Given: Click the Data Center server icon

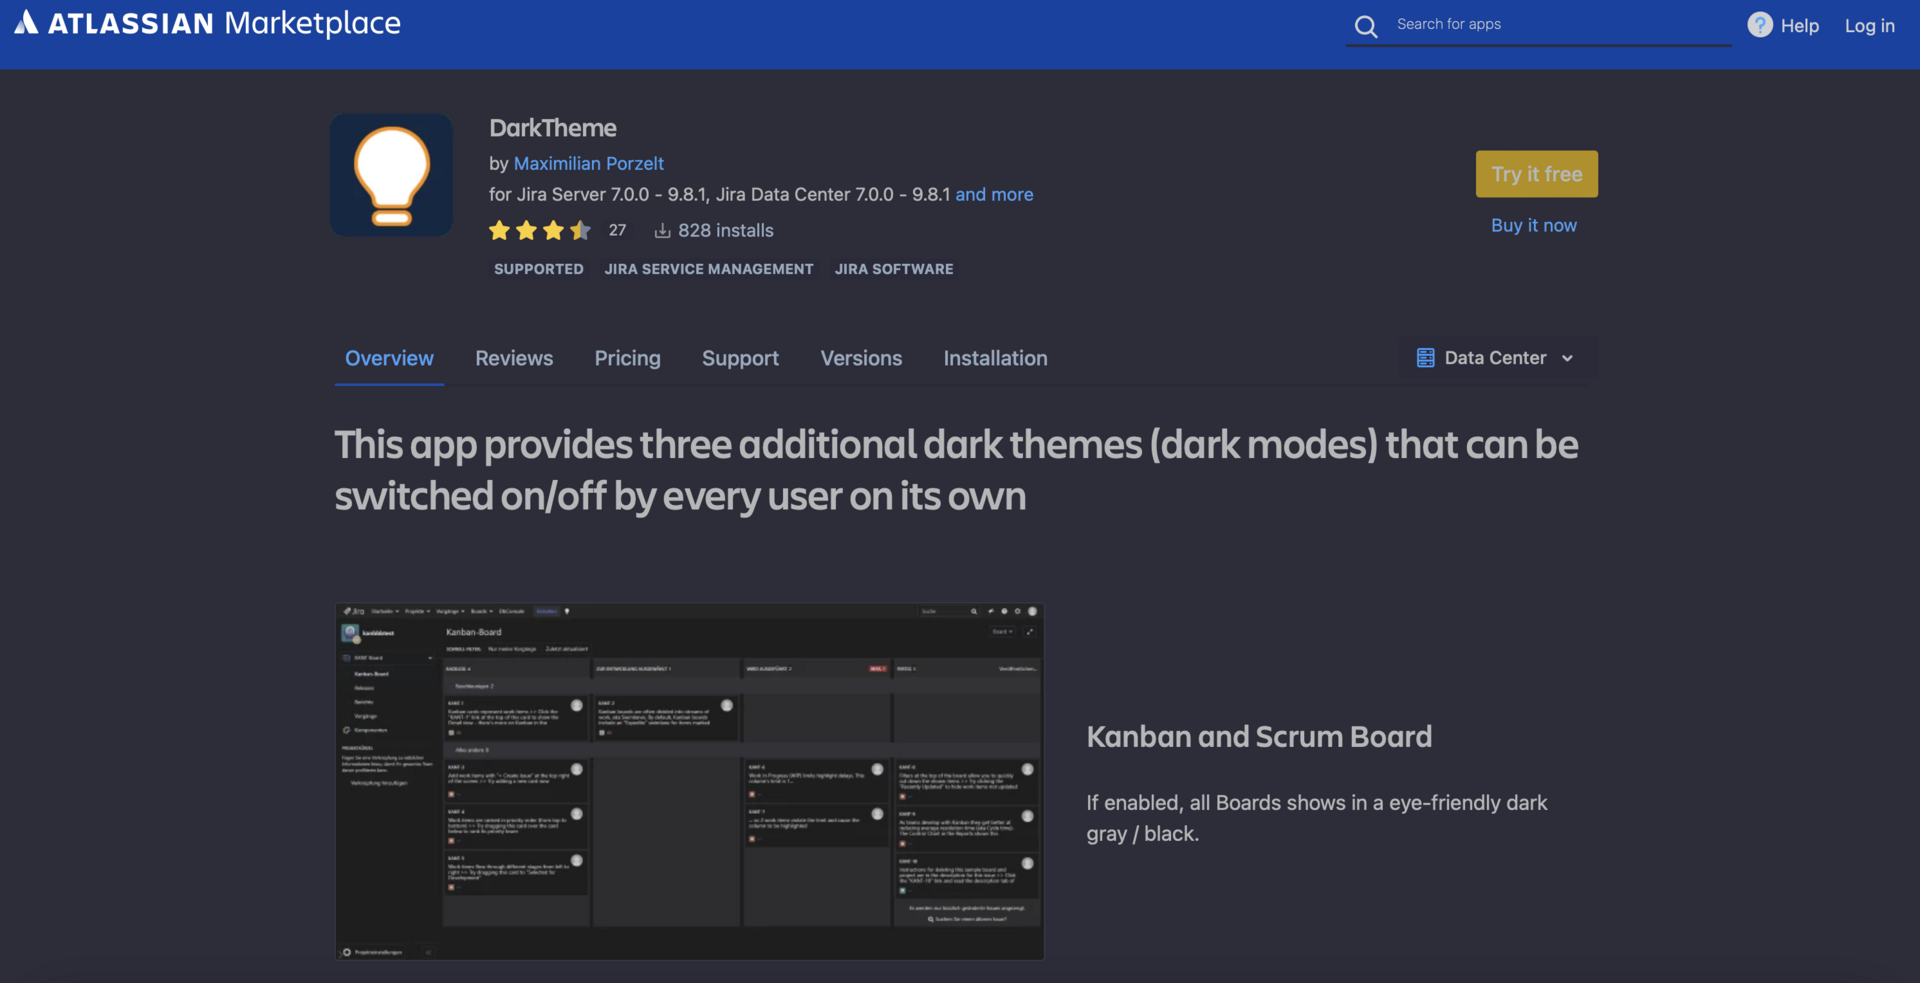Looking at the screenshot, I should tap(1426, 358).
